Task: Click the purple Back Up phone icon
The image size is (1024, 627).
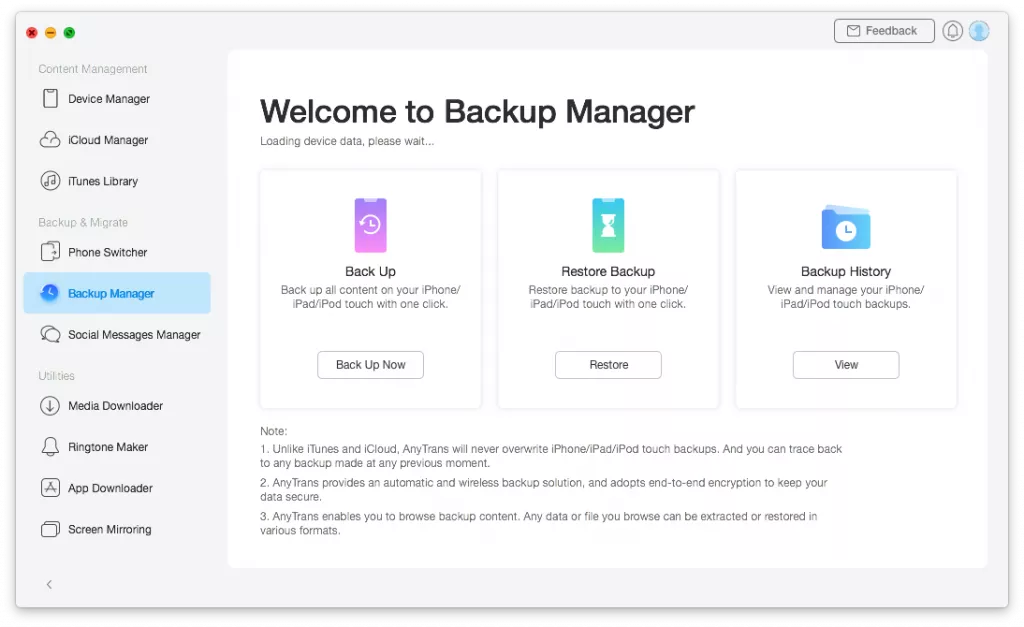Action: [370, 225]
